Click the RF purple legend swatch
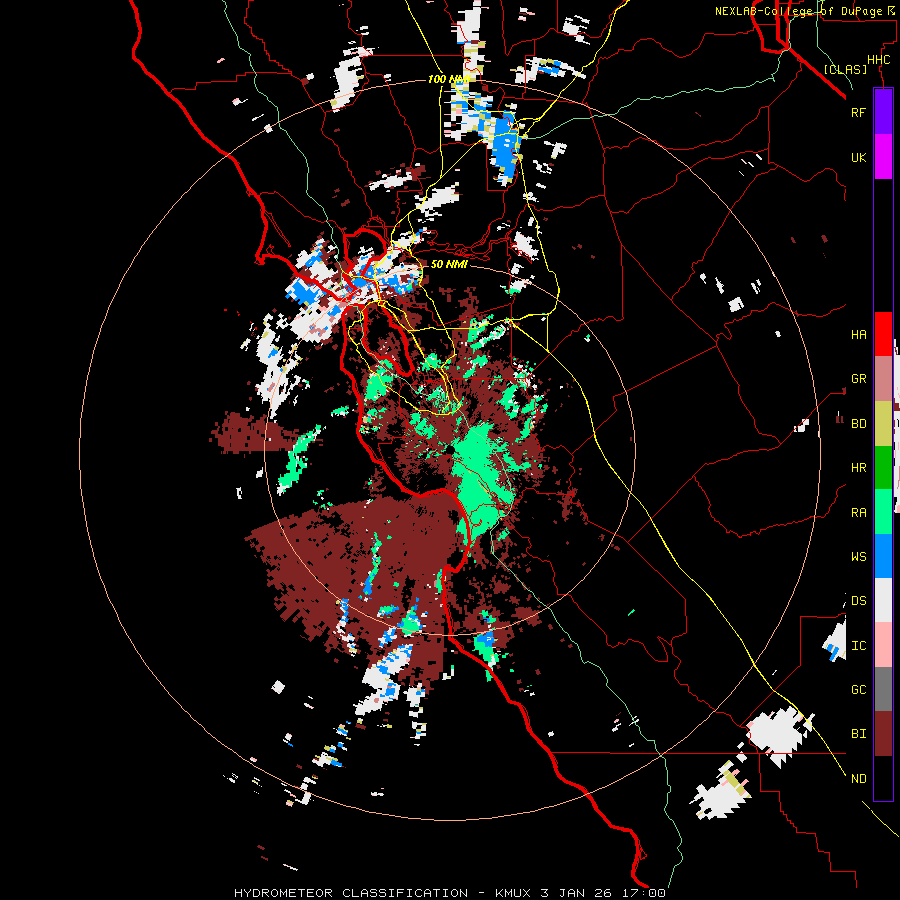The height and width of the screenshot is (900, 900). pyautogui.click(x=883, y=112)
